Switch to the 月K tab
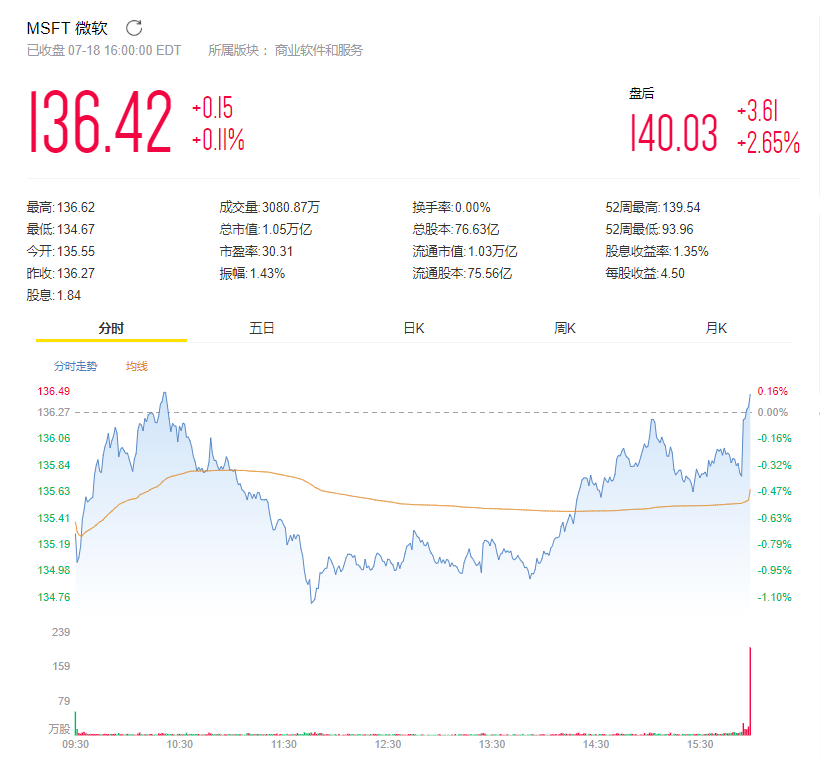 coord(716,328)
